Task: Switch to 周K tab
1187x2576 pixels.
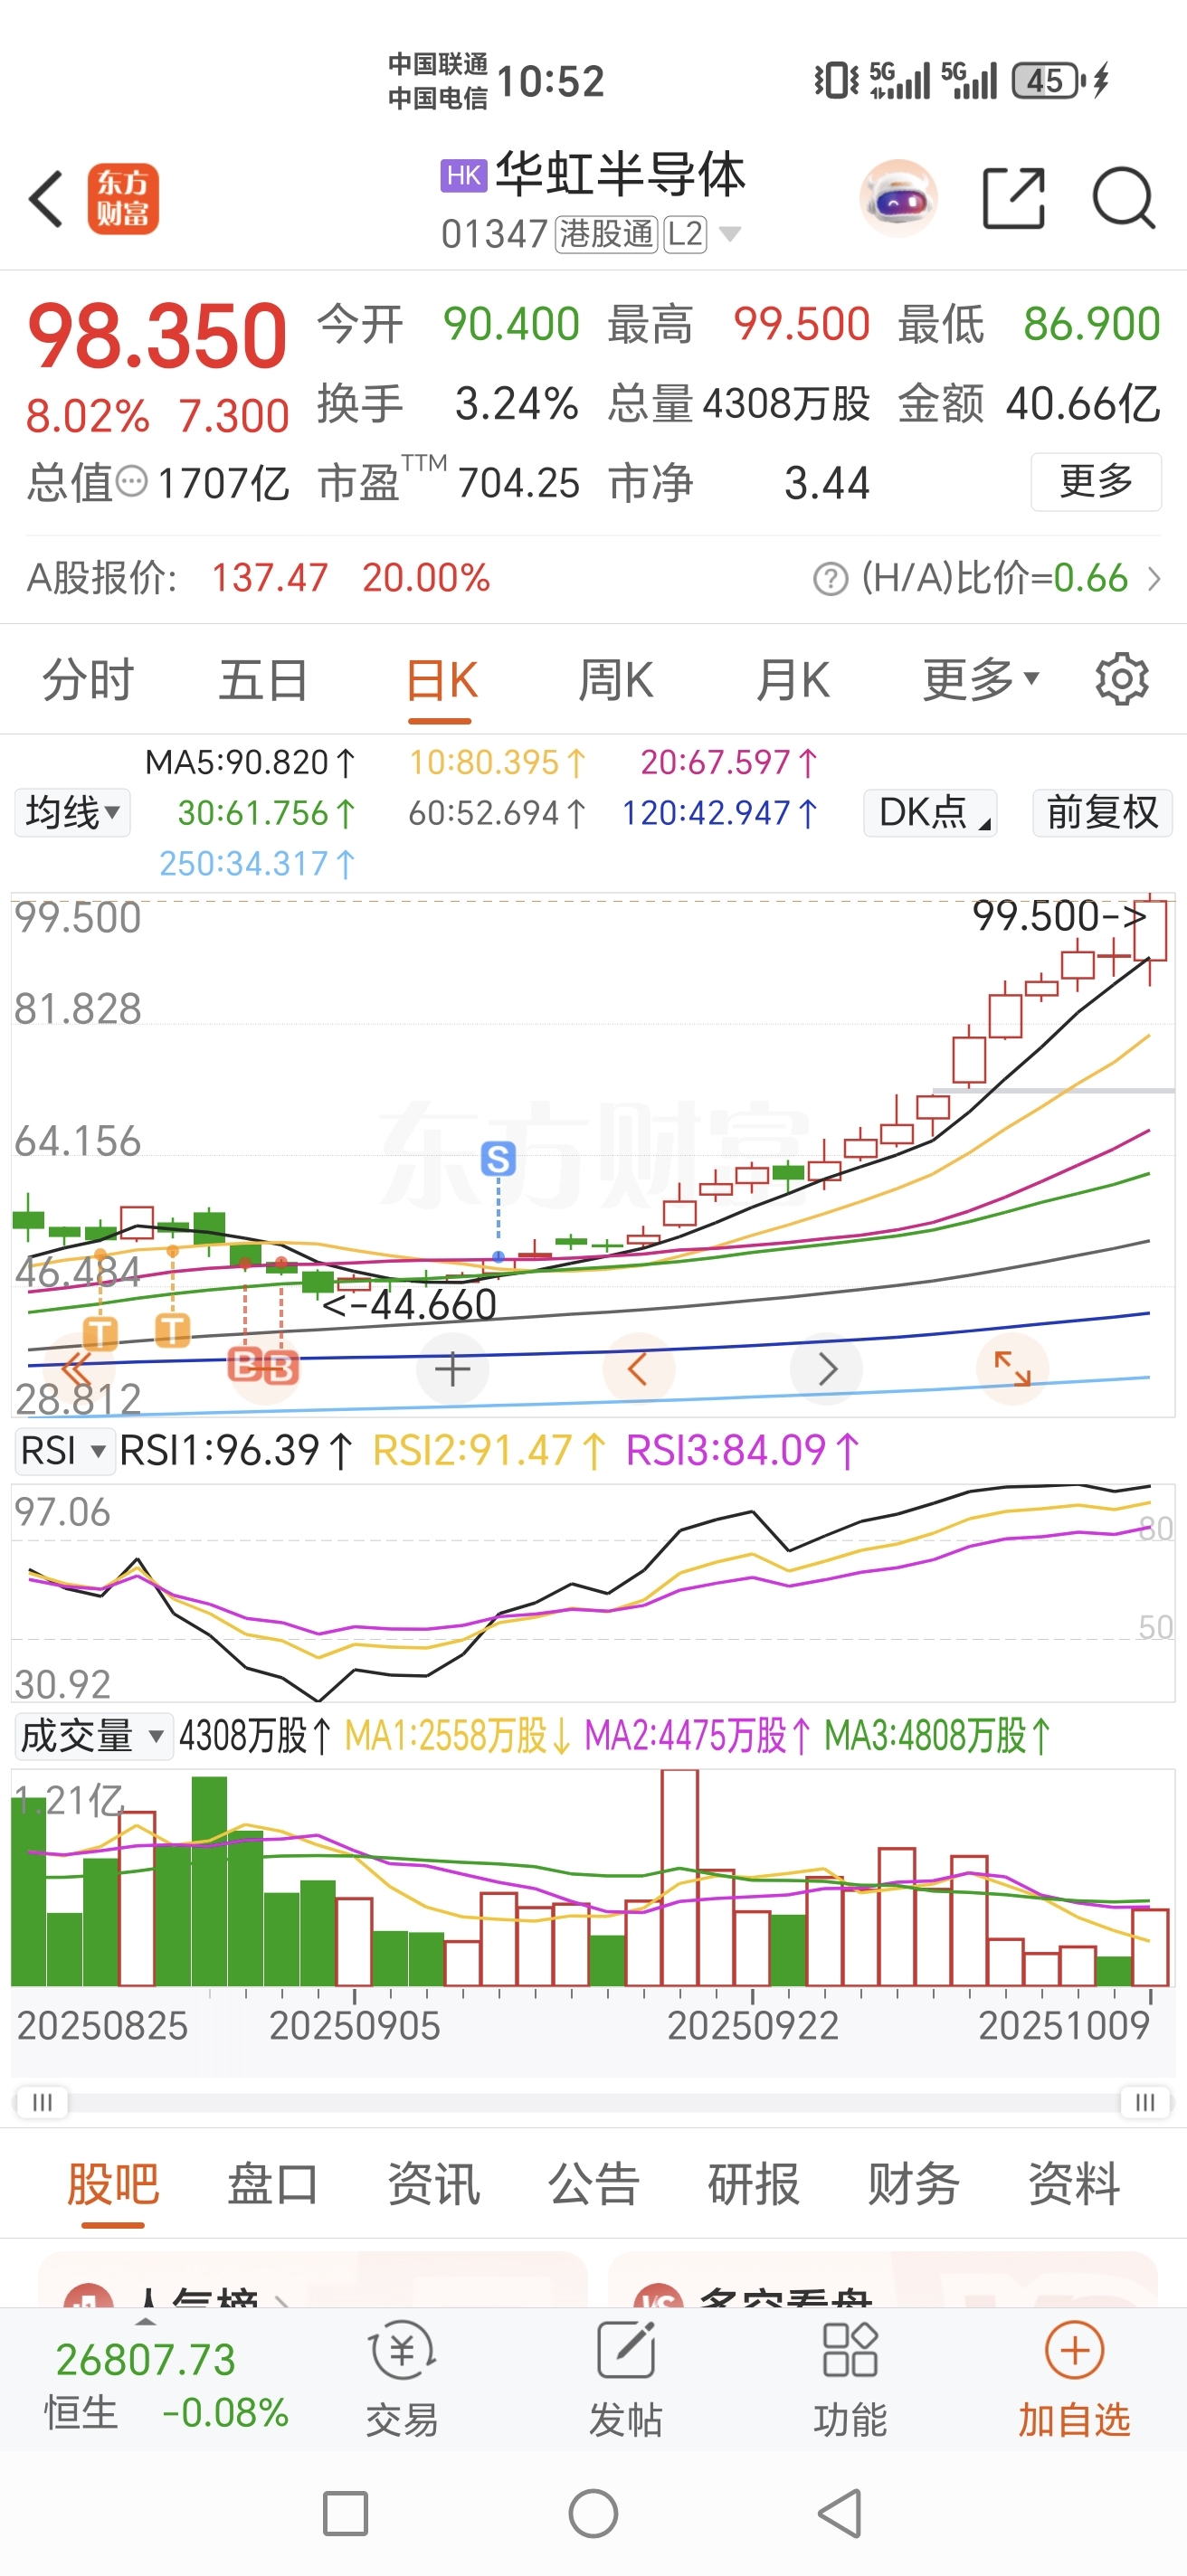Action: tap(616, 680)
